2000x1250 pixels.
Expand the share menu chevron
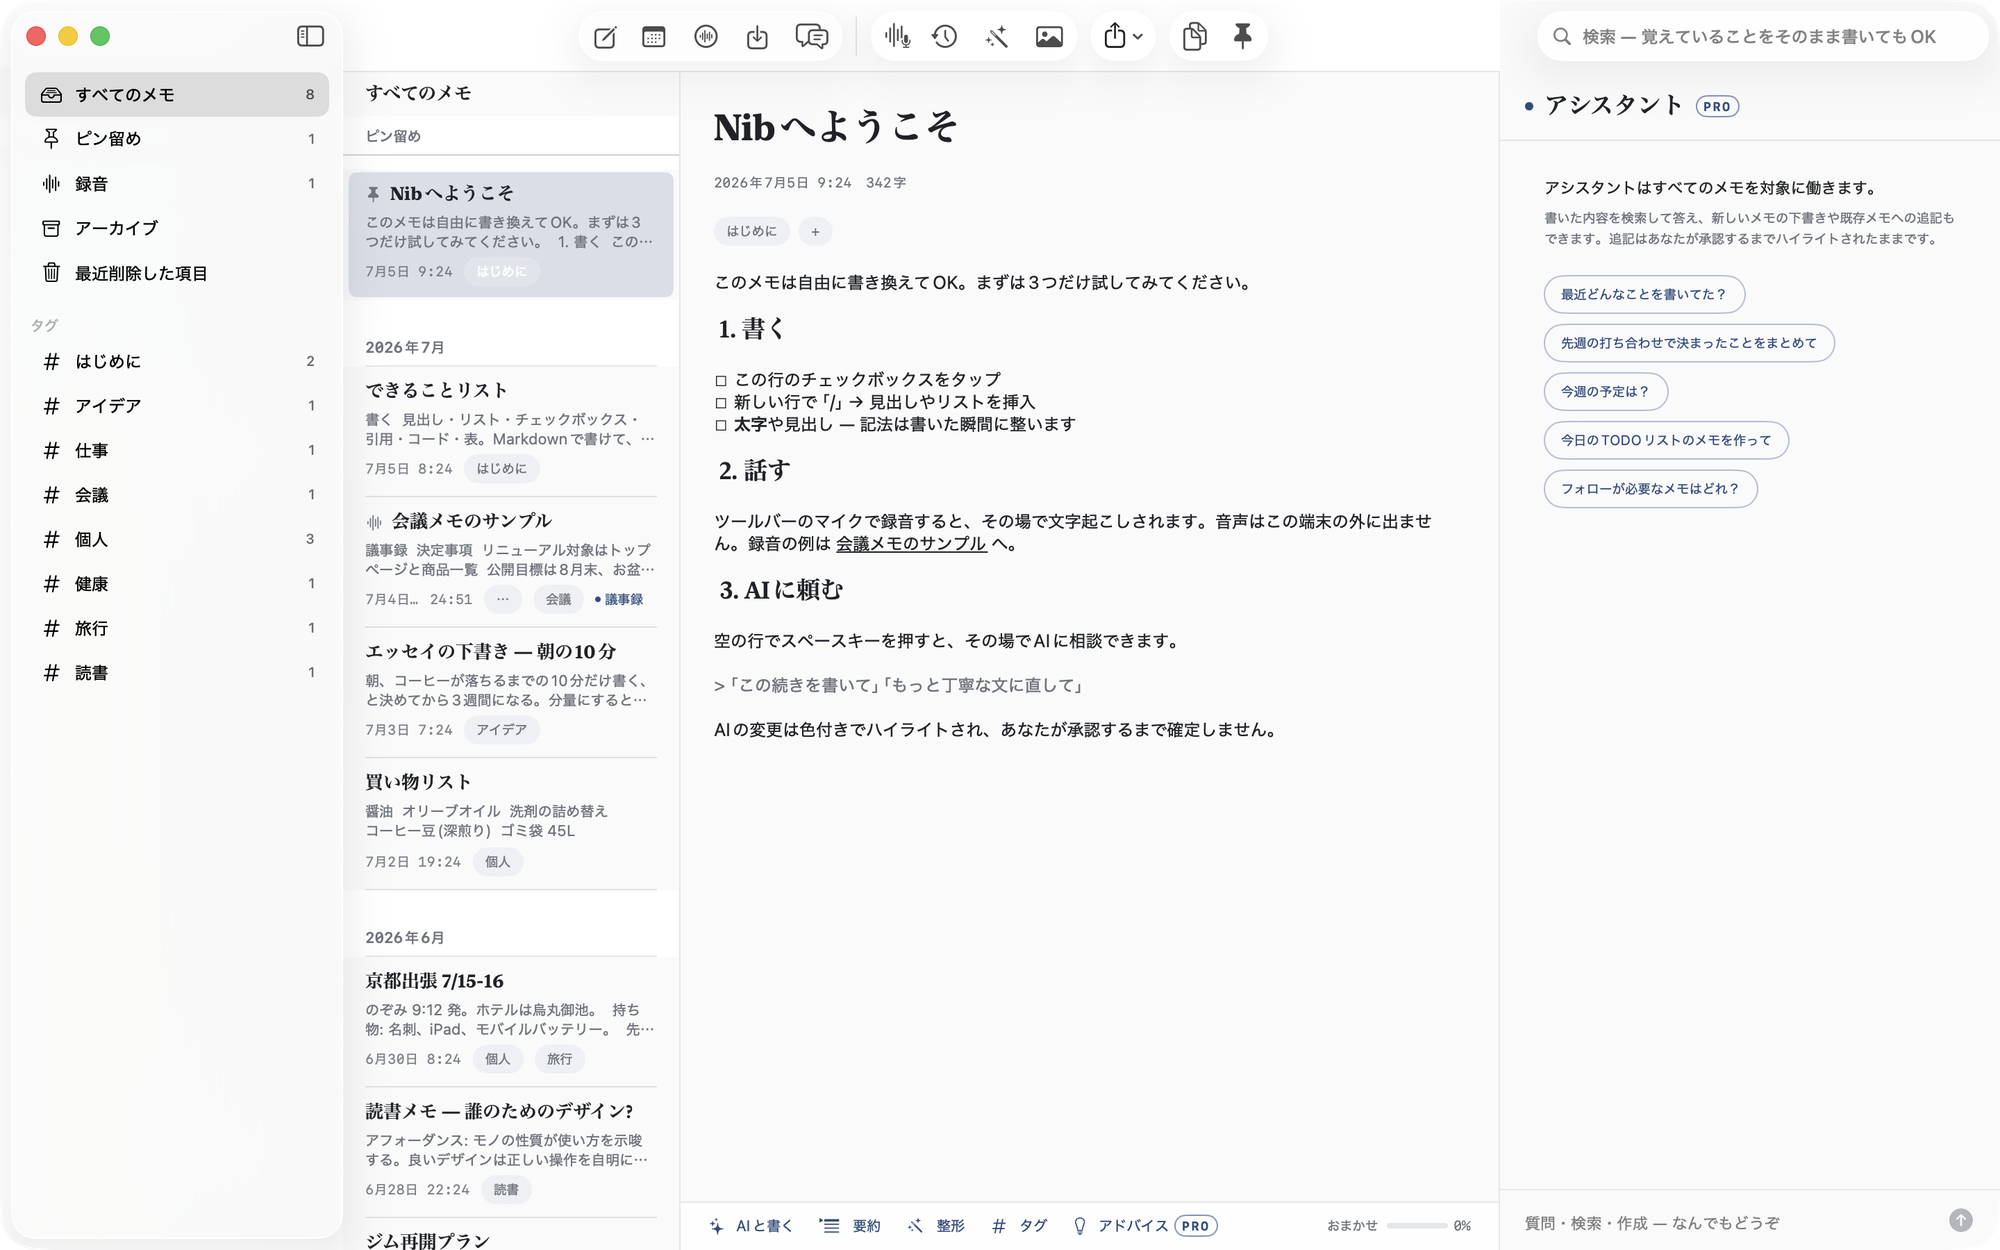pyautogui.click(x=1138, y=37)
